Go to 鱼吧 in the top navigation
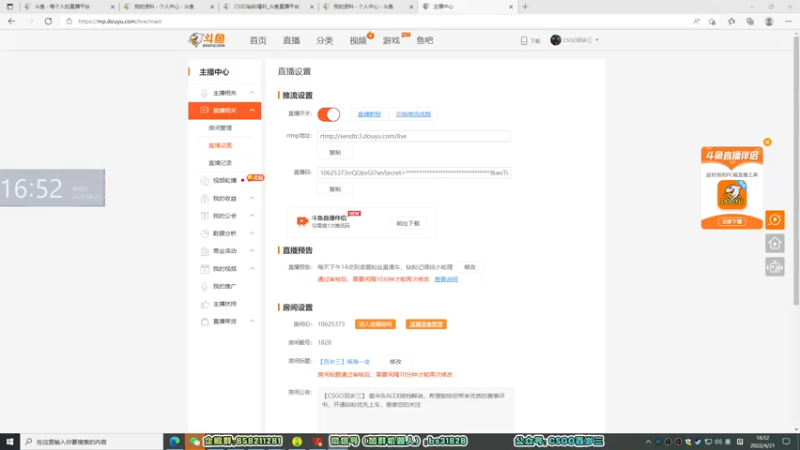 click(424, 40)
